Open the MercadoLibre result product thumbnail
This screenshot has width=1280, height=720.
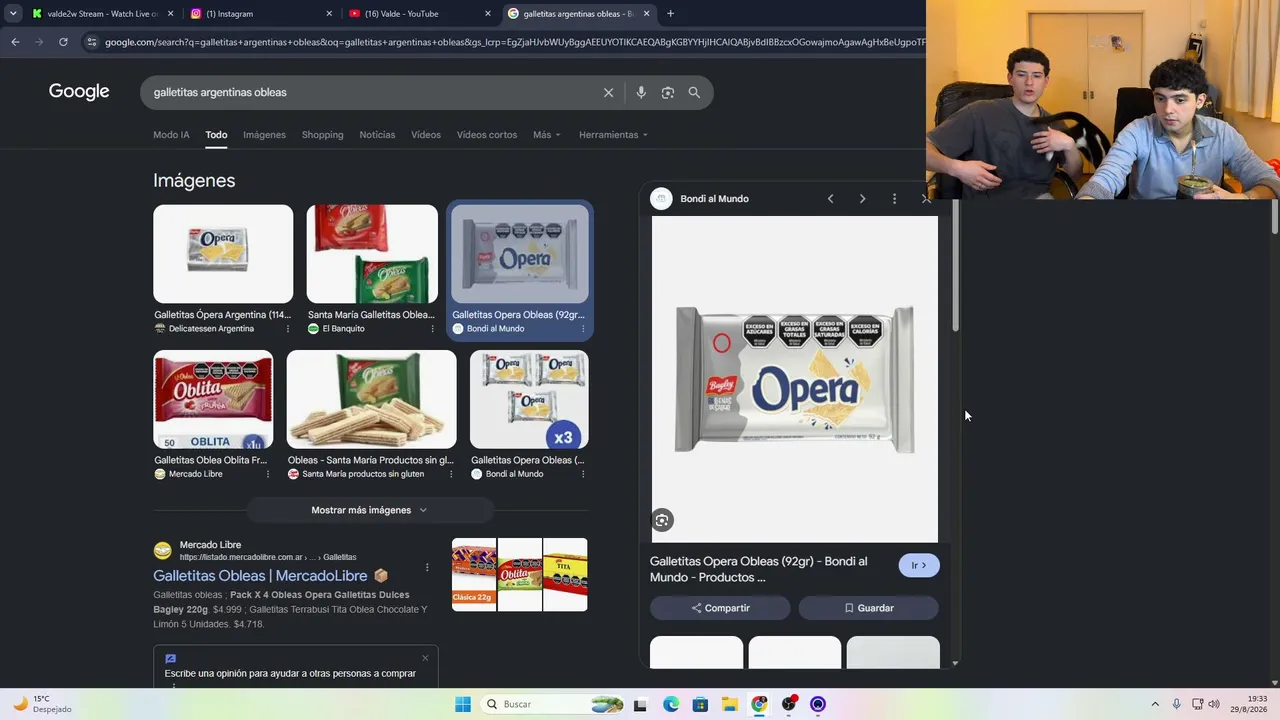tap(519, 575)
